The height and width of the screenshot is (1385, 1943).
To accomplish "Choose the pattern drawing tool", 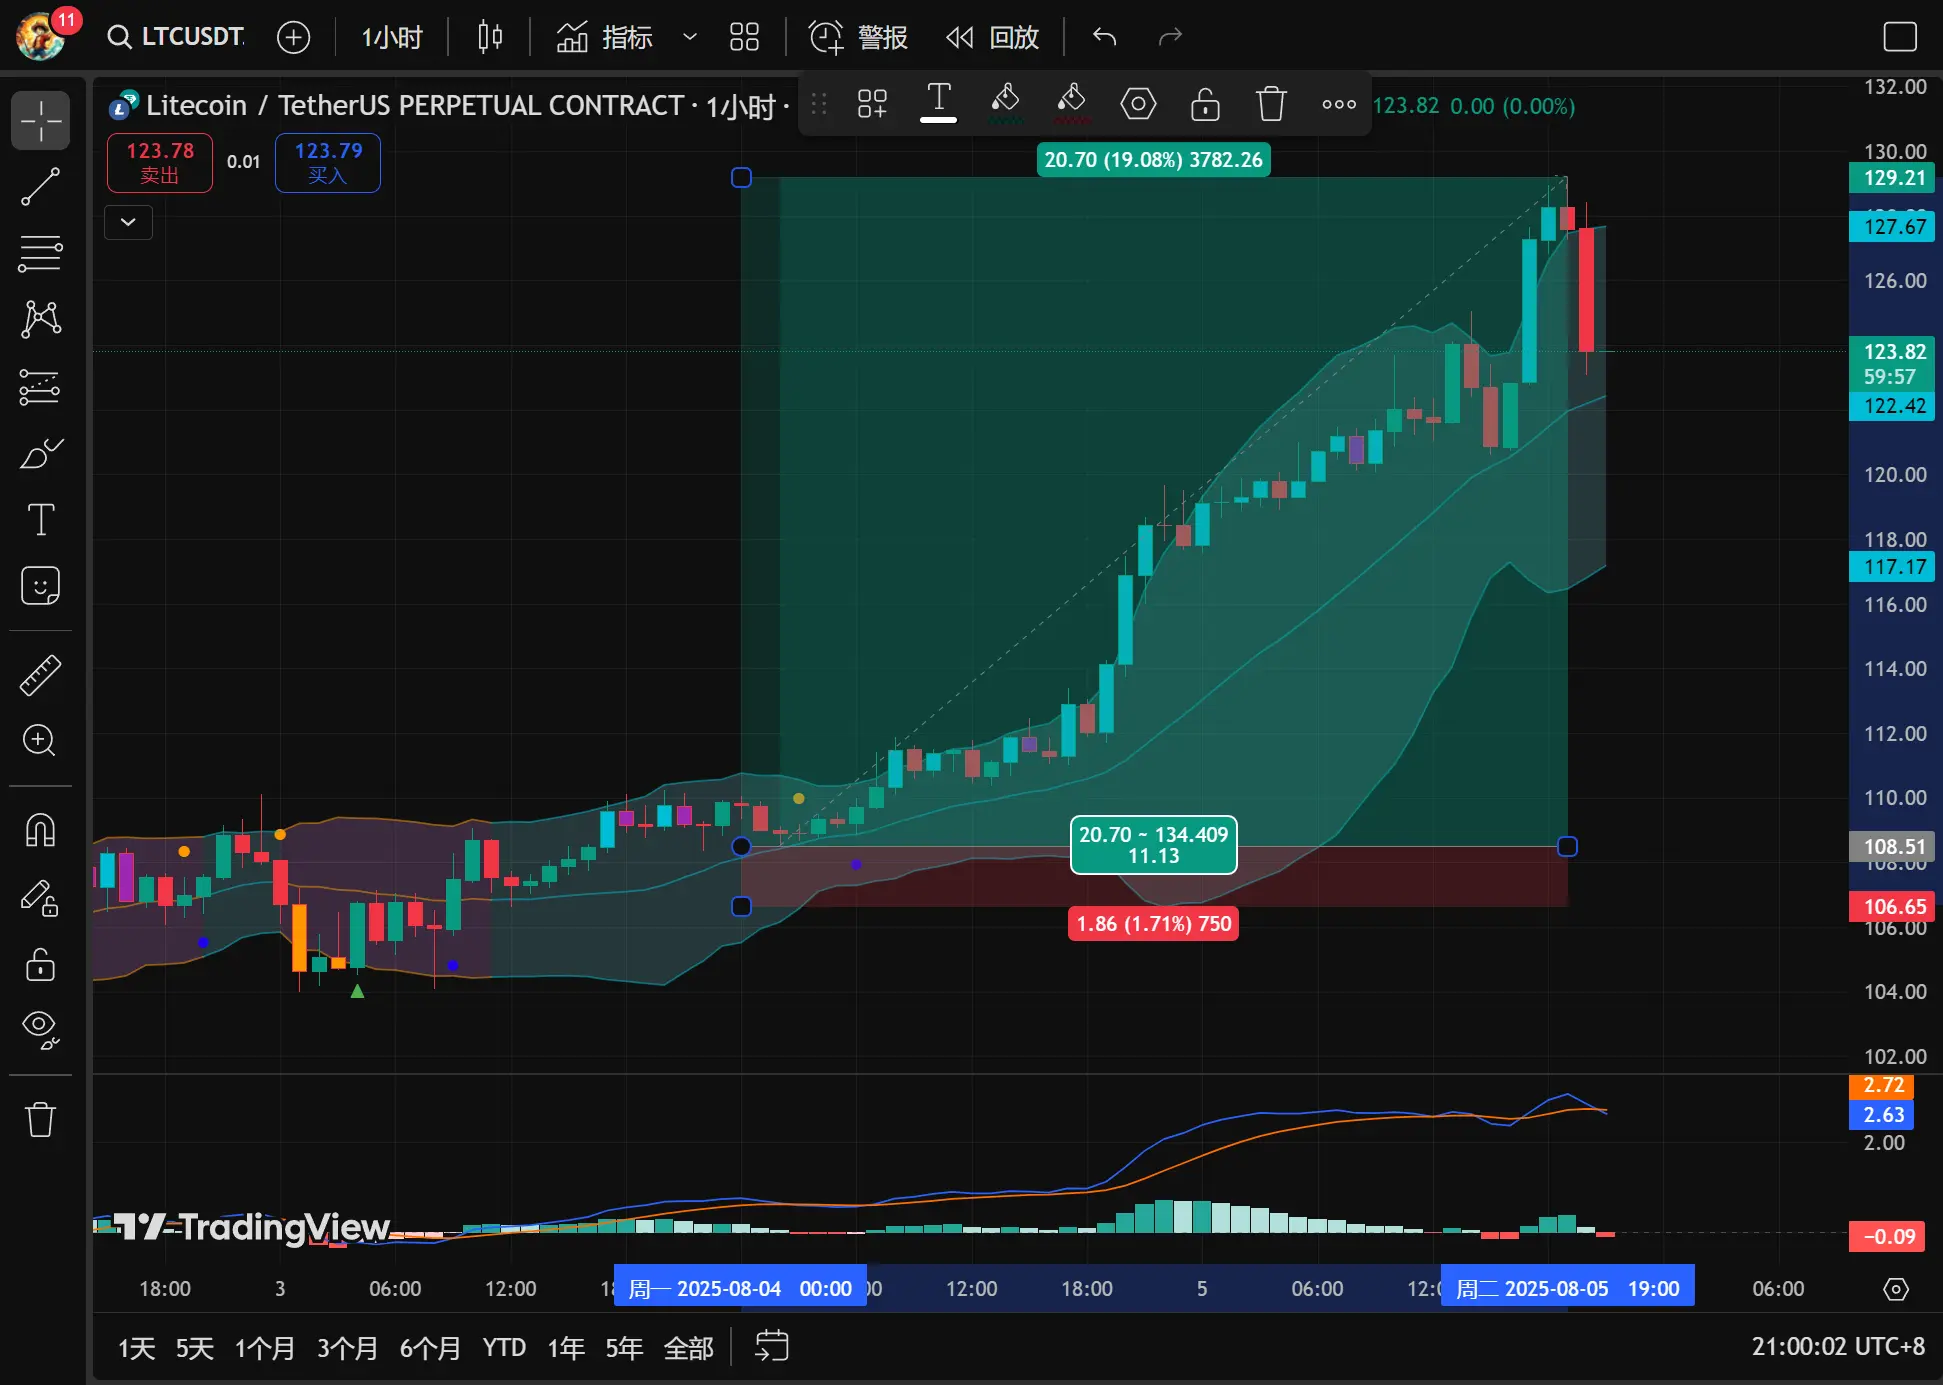I will coord(40,319).
